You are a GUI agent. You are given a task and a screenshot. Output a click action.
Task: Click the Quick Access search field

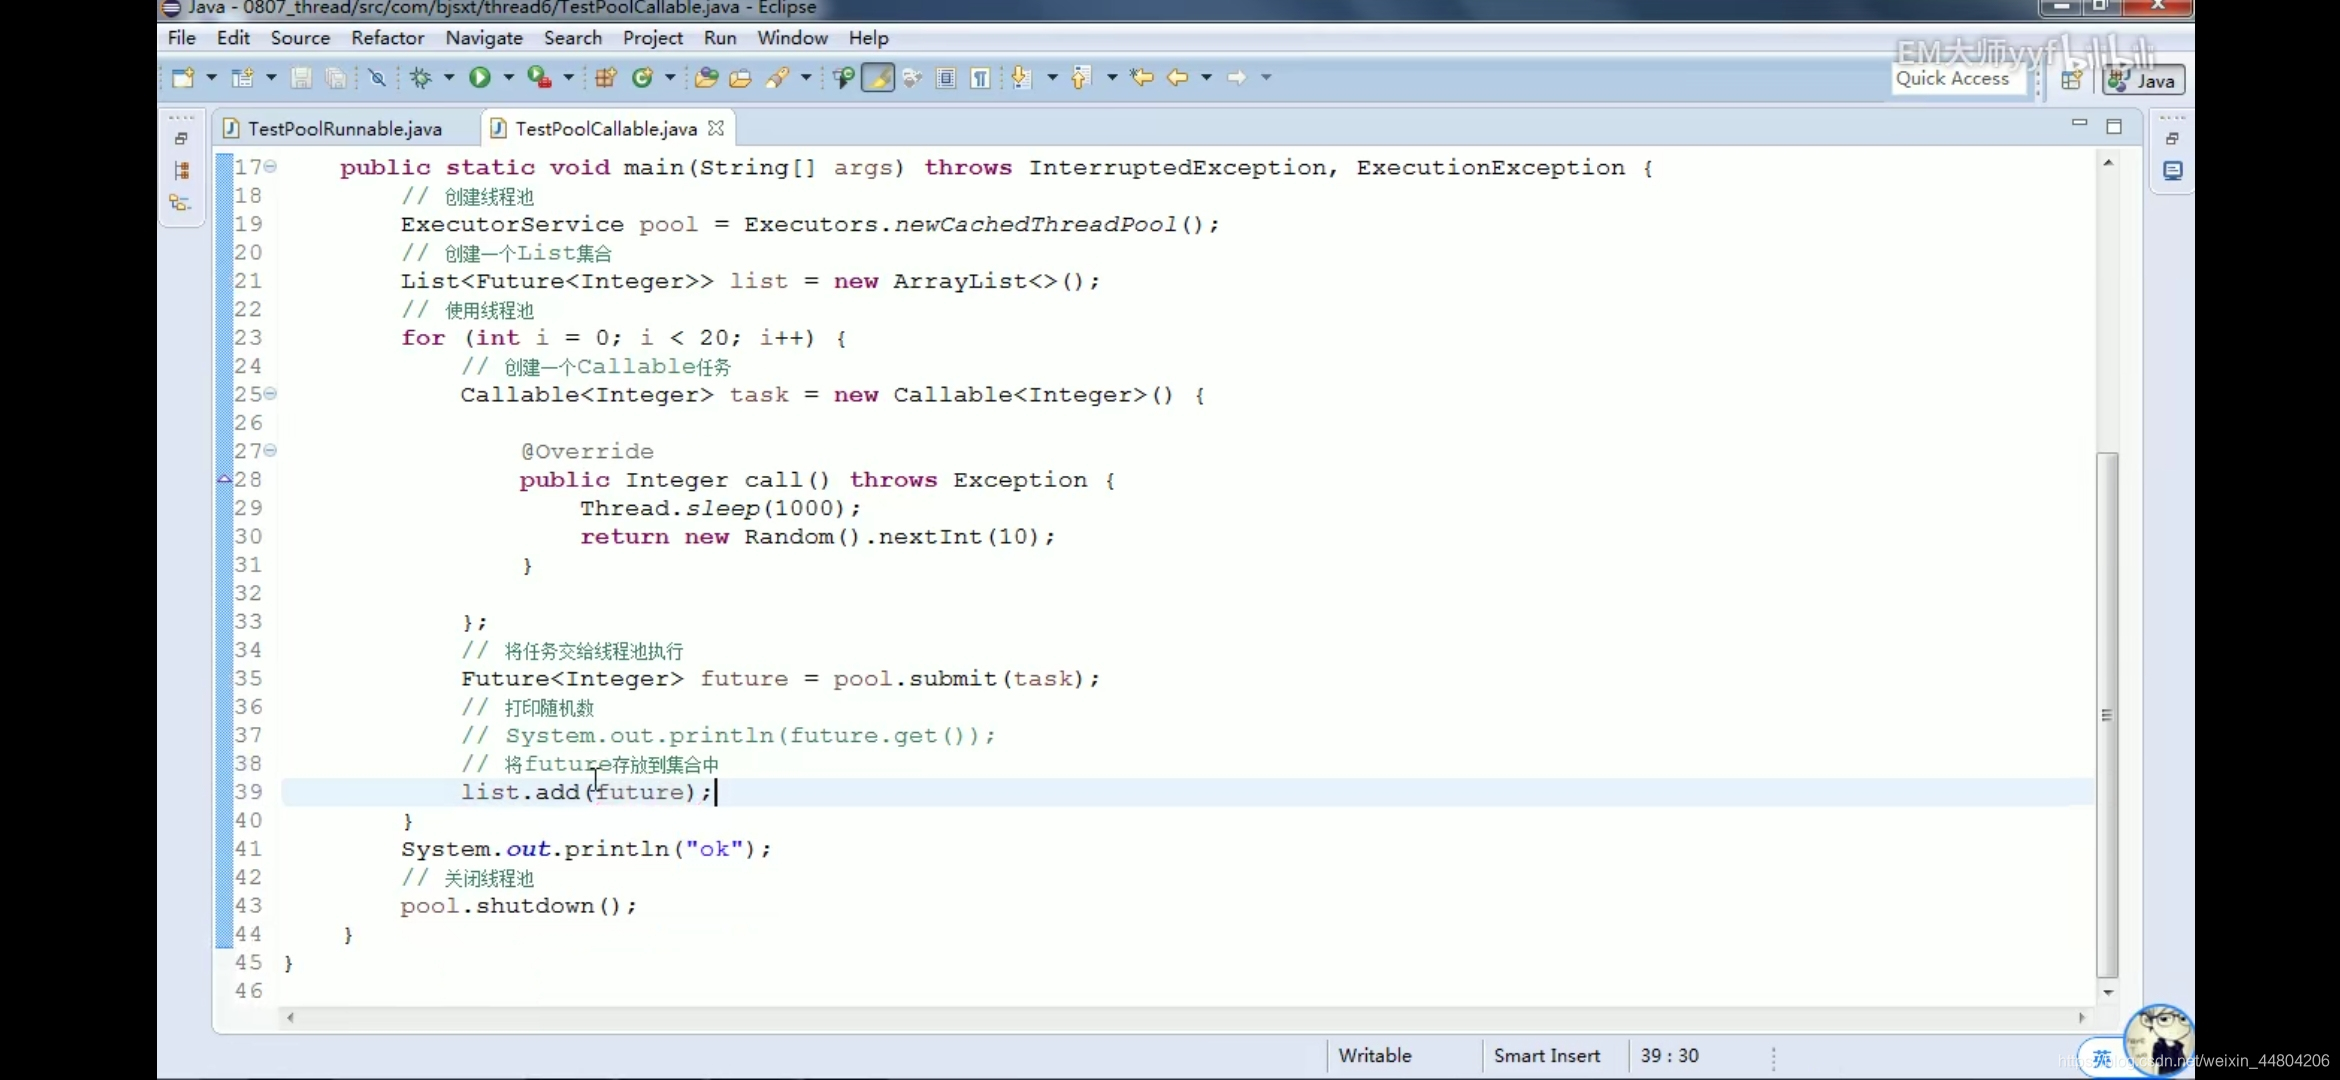1952,79
